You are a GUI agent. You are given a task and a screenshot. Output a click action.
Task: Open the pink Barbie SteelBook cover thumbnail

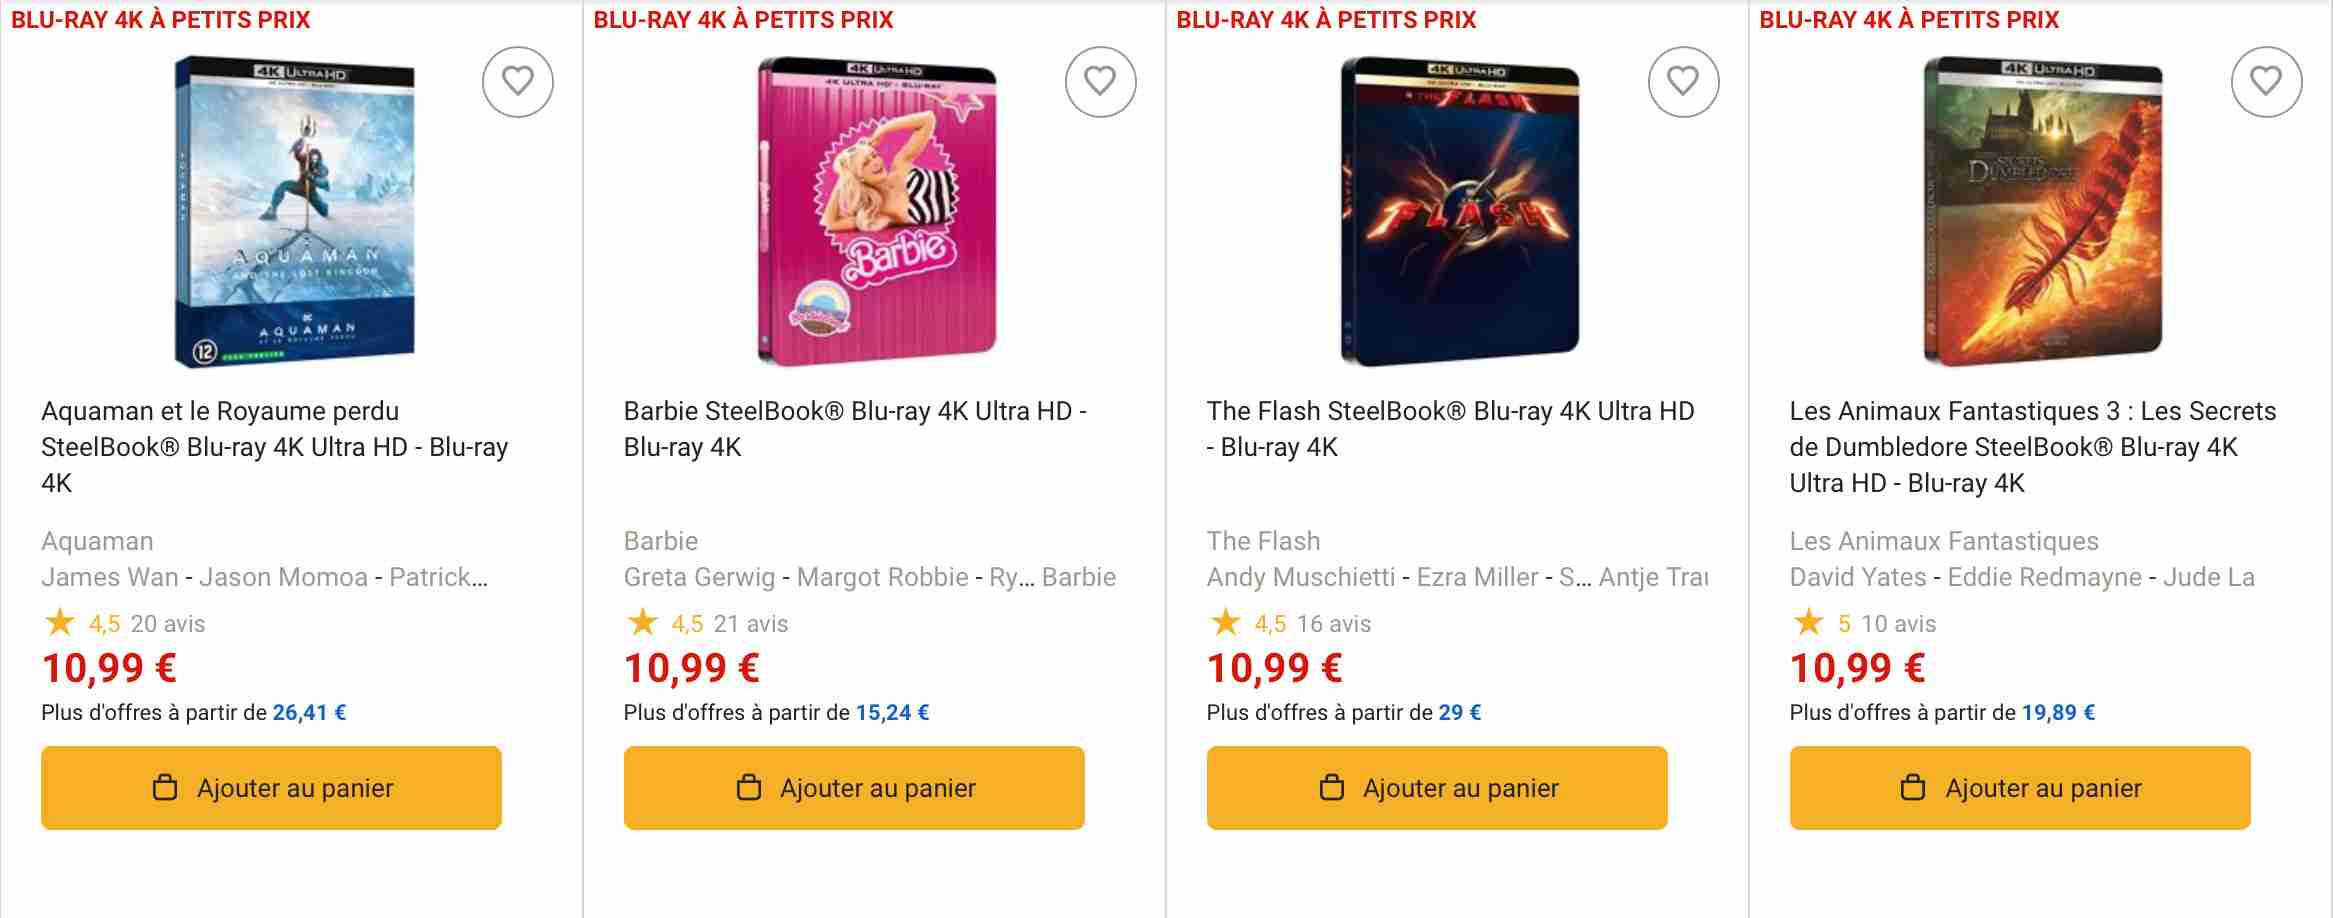pyautogui.click(x=877, y=211)
